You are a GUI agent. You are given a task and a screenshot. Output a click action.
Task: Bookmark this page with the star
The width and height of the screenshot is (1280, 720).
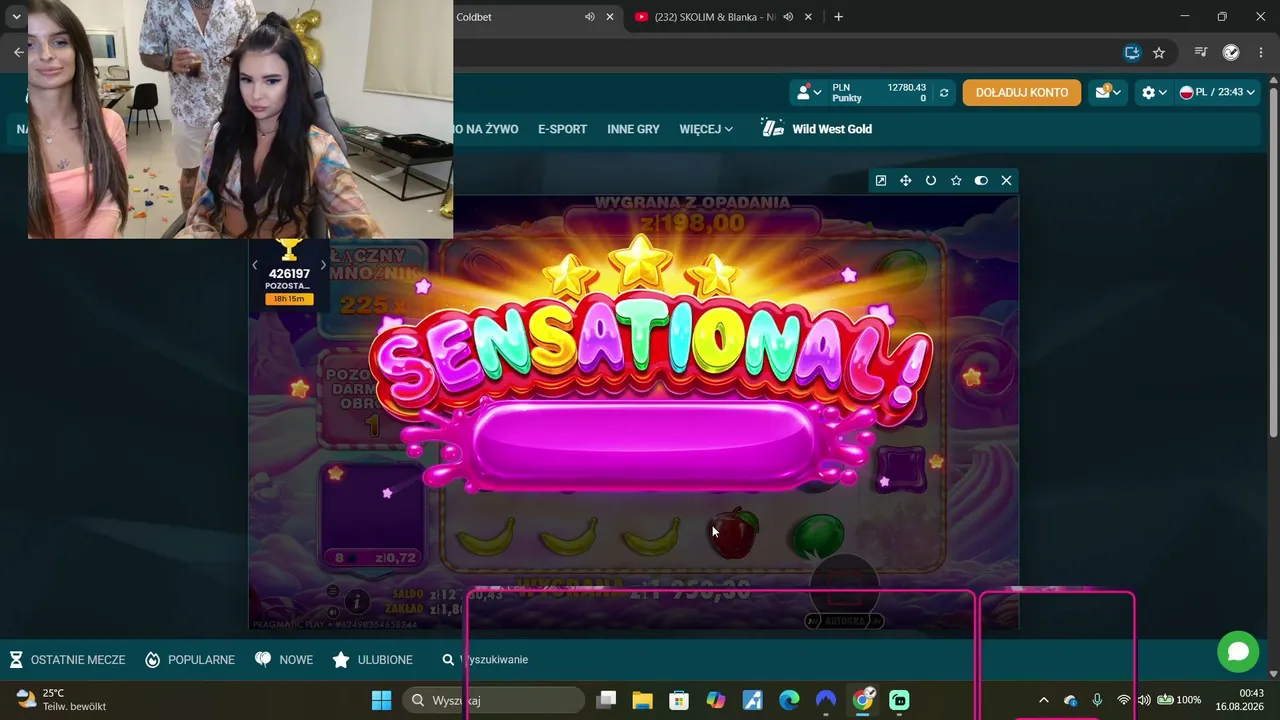[1159, 53]
